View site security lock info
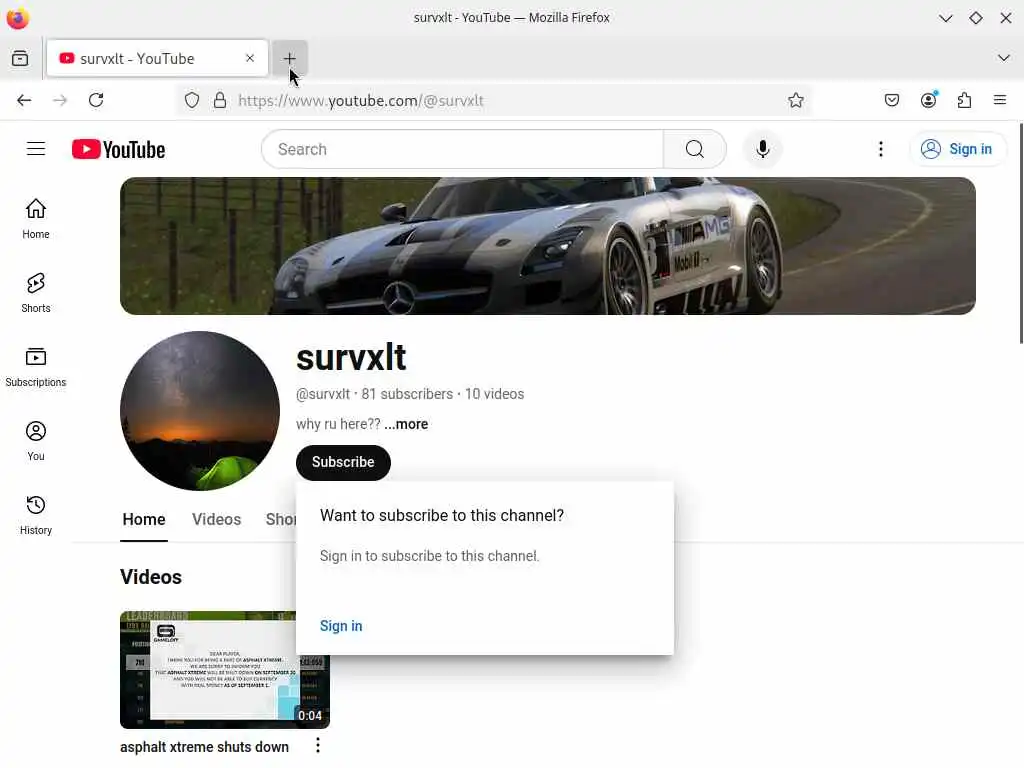Screen dimensions: 1024x768 pos(220,100)
